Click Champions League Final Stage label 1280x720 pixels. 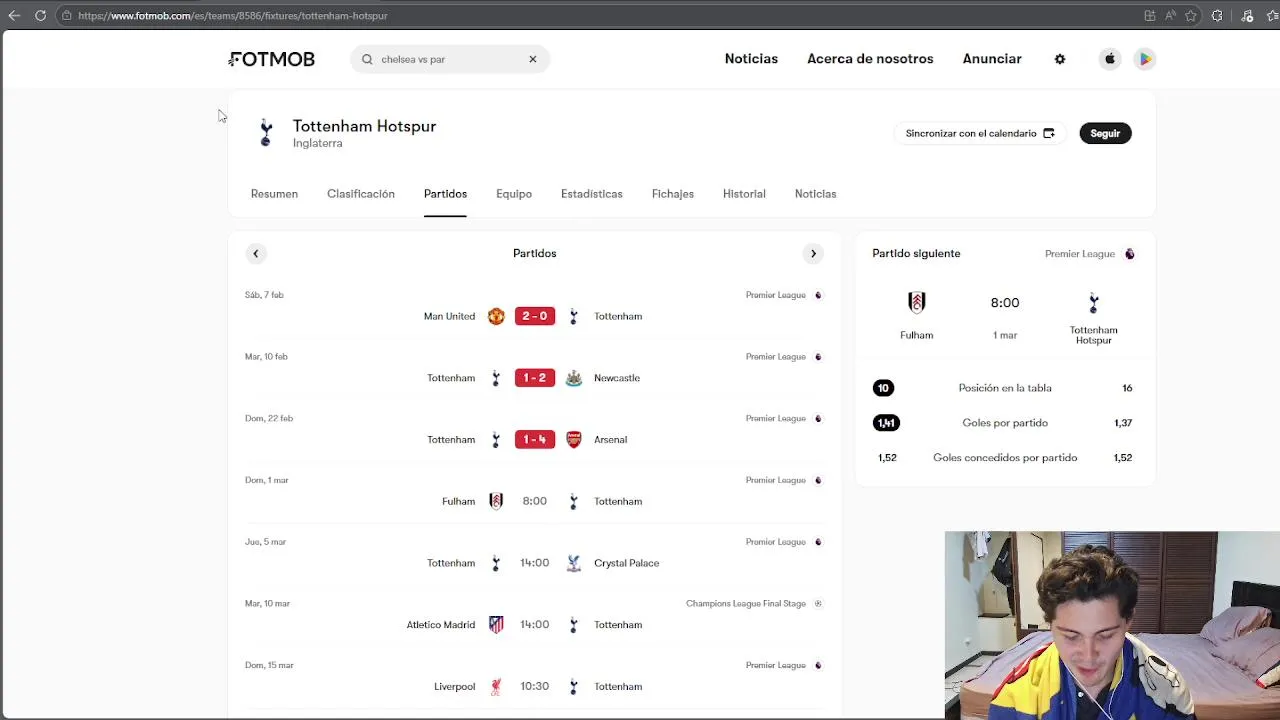(745, 604)
